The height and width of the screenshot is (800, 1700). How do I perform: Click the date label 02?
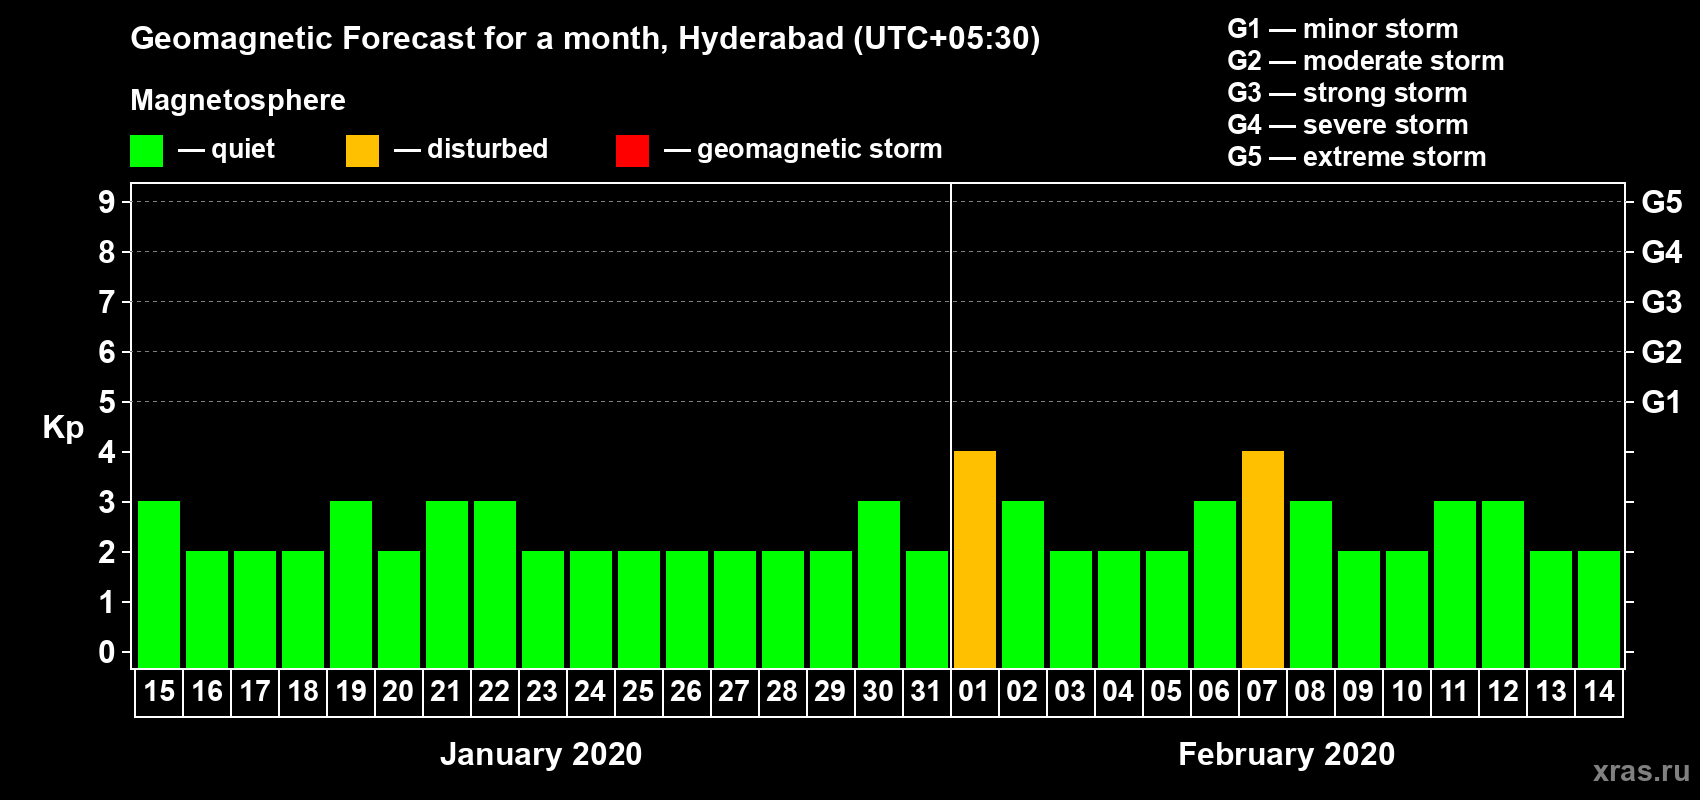click(1022, 692)
